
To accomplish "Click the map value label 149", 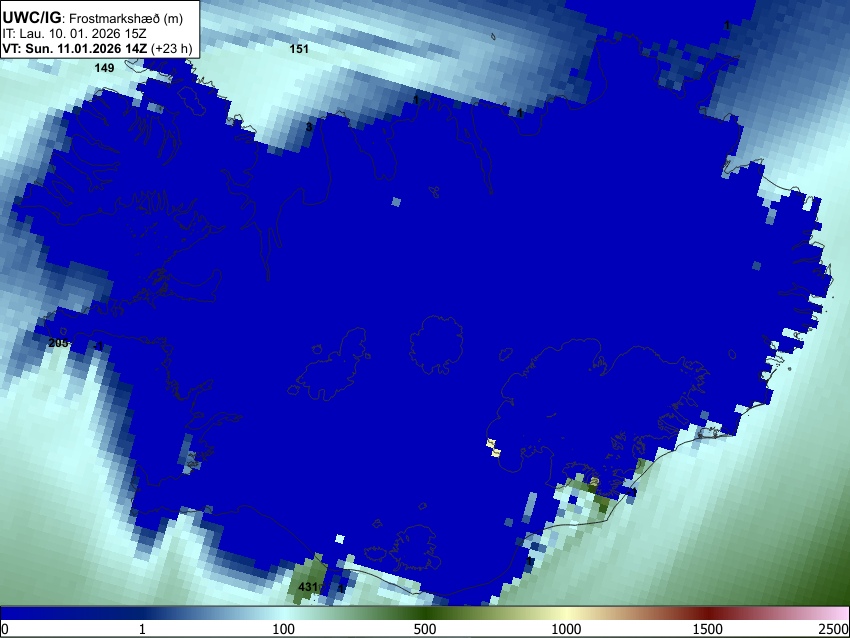I will pyautogui.click(x=104, y=68).
